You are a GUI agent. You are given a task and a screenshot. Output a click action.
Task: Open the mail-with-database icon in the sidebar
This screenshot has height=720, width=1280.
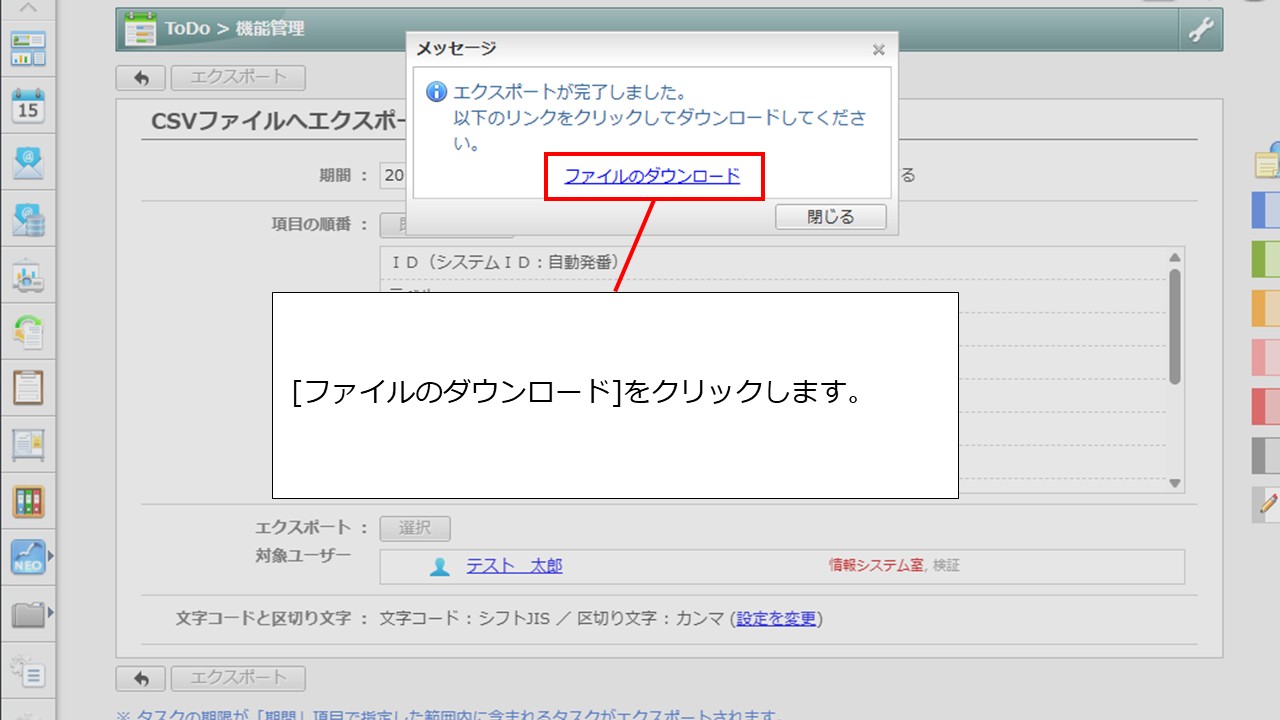tap(28, 218)
